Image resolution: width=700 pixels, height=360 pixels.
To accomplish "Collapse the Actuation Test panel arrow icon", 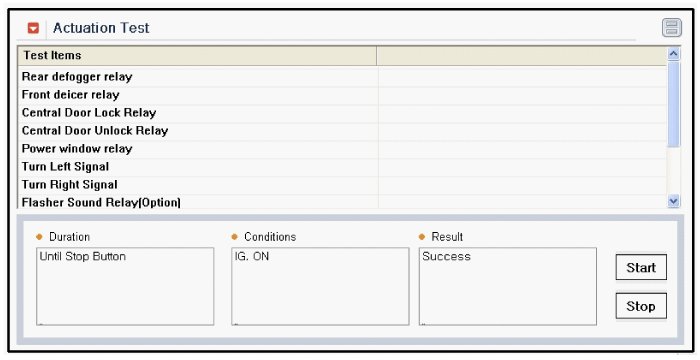I will [x=33, y=28].
